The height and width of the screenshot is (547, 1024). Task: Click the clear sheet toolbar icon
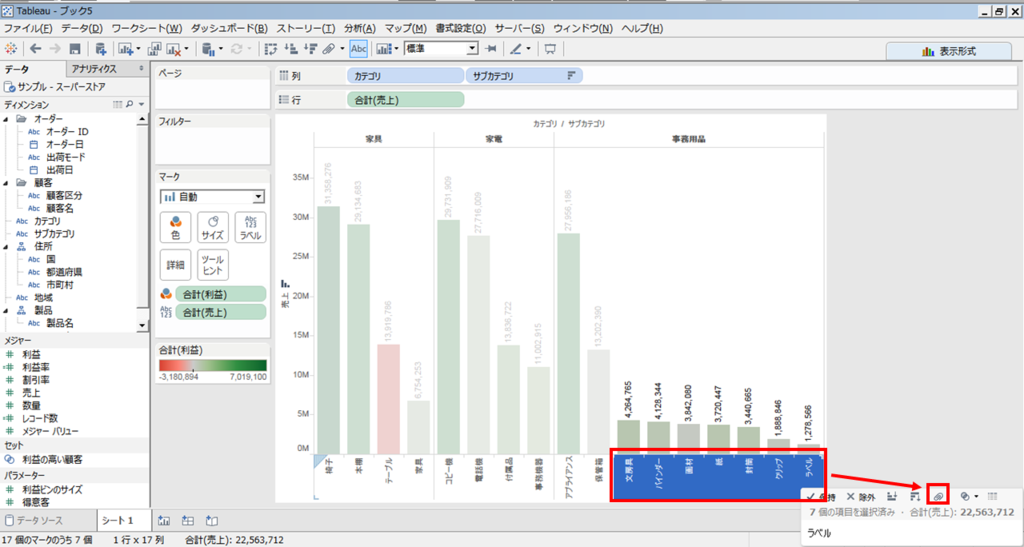click(x=174, y=49)
